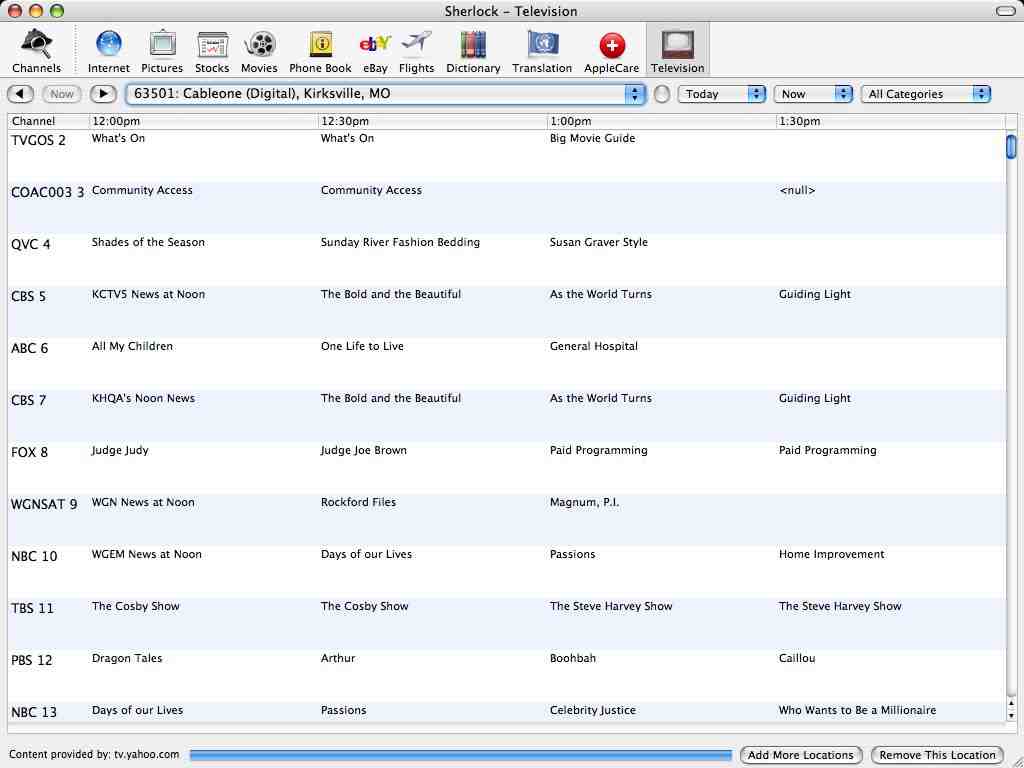
Task: Select the PBS 12 channel row
Action: point(507,675)
